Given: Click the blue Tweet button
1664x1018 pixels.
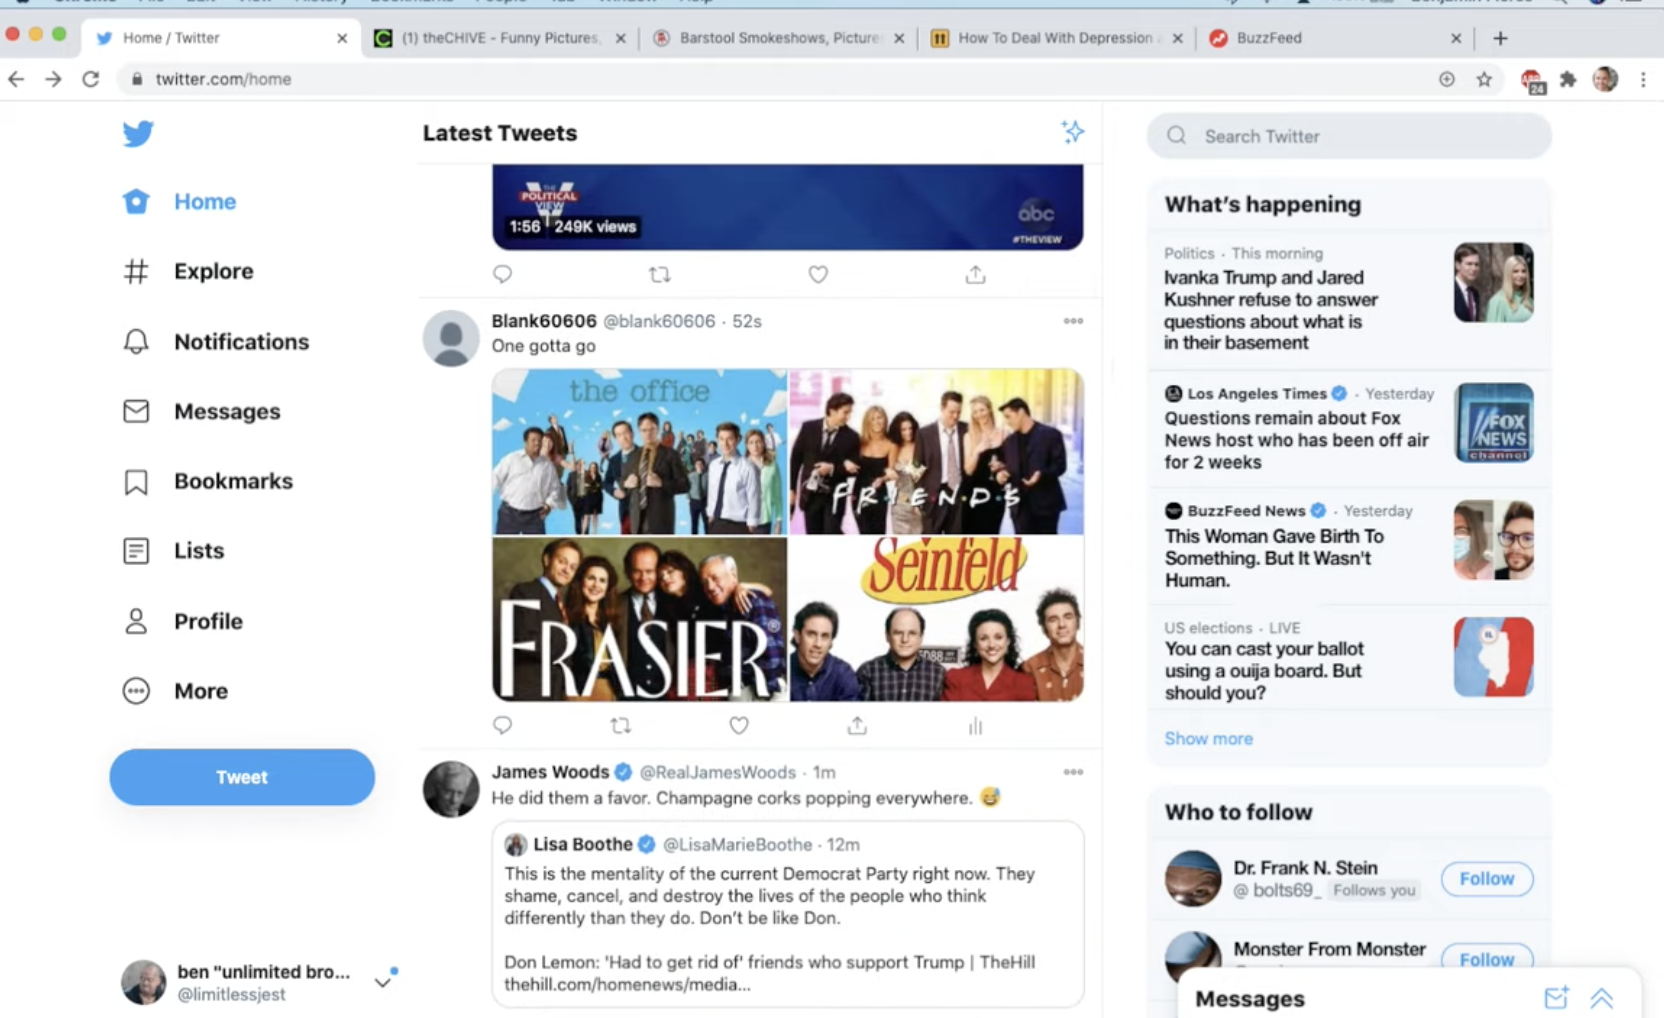Looking at the screenshot, I should click(x=242, y=777).
